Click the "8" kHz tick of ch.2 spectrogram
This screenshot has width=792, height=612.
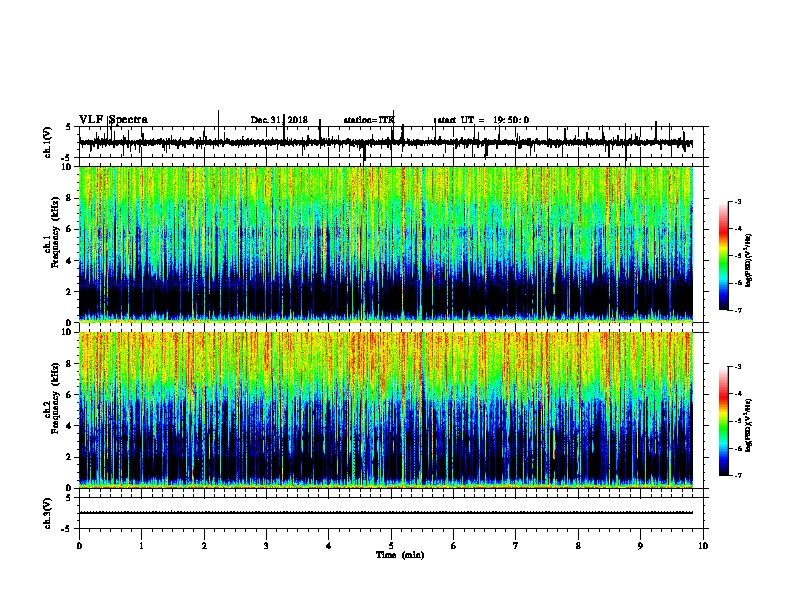pyautogui.click(x=69, y=364)
